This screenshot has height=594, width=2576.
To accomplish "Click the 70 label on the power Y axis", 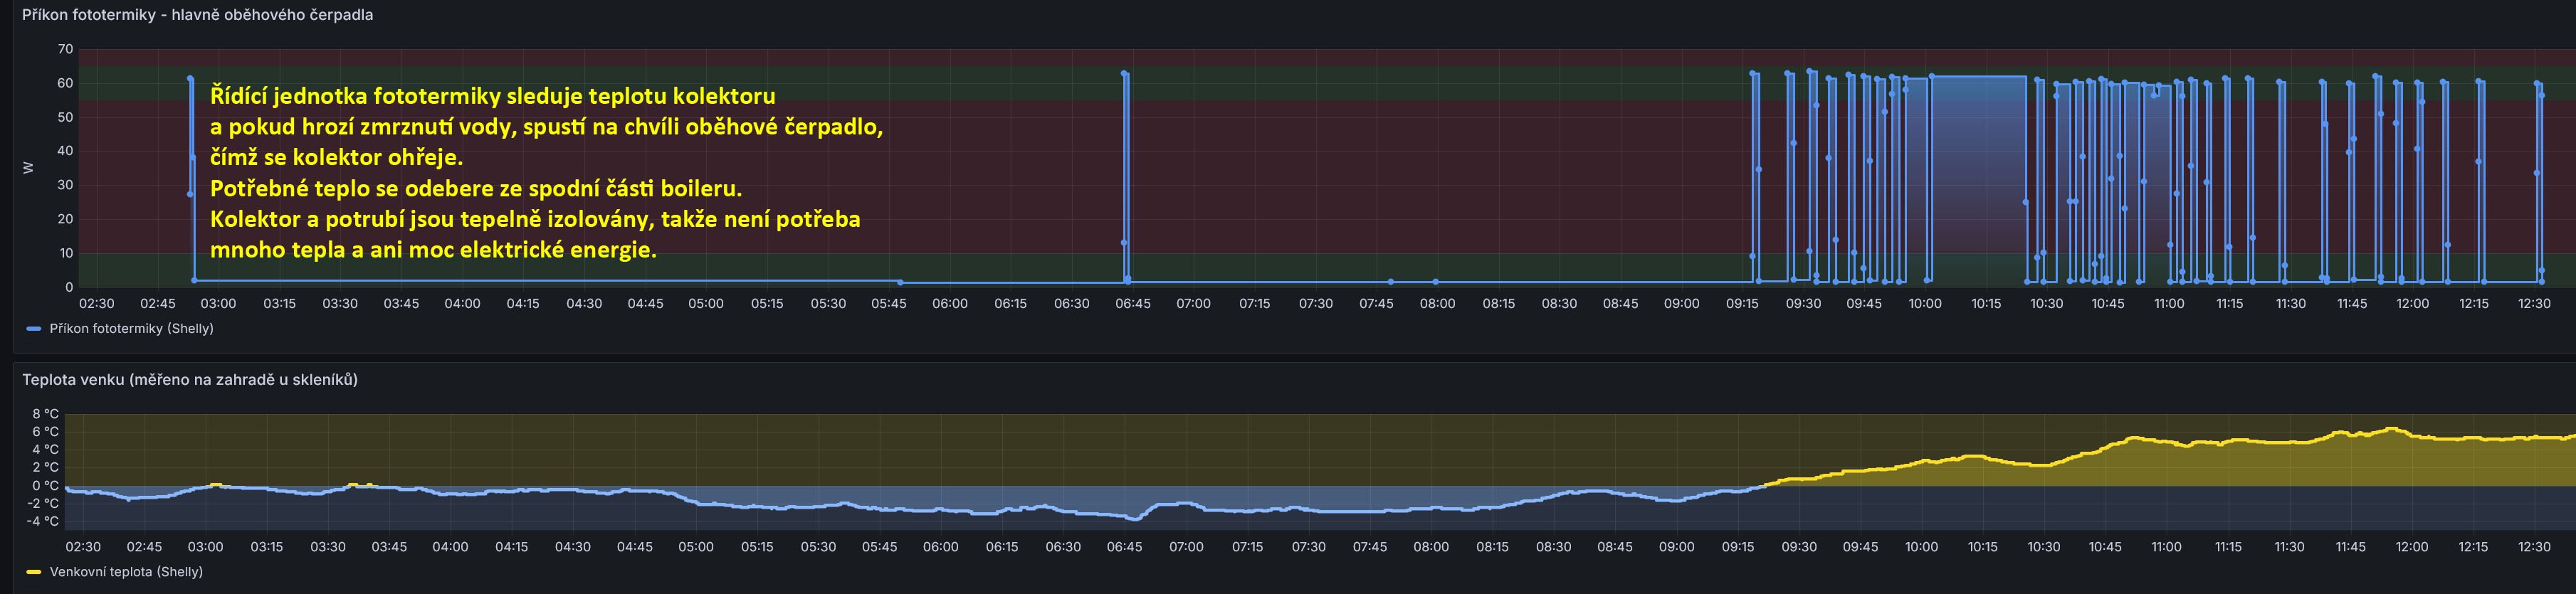I will point(65,49).
